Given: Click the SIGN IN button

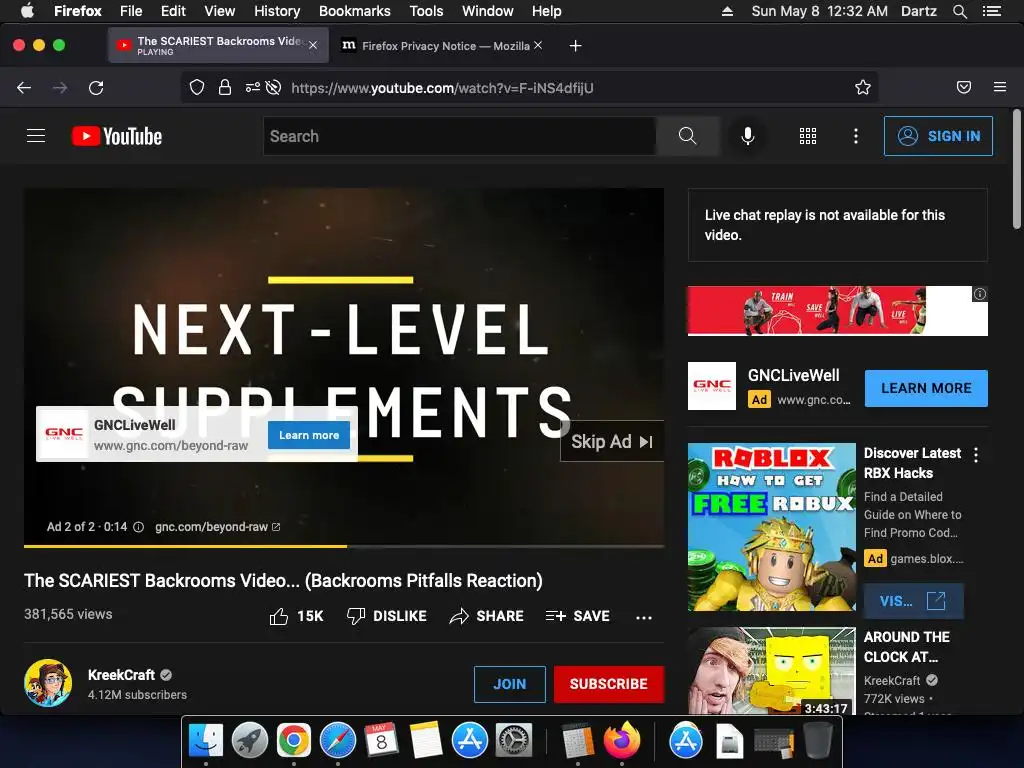Looking at the screenshot, I should click(938, 136).
